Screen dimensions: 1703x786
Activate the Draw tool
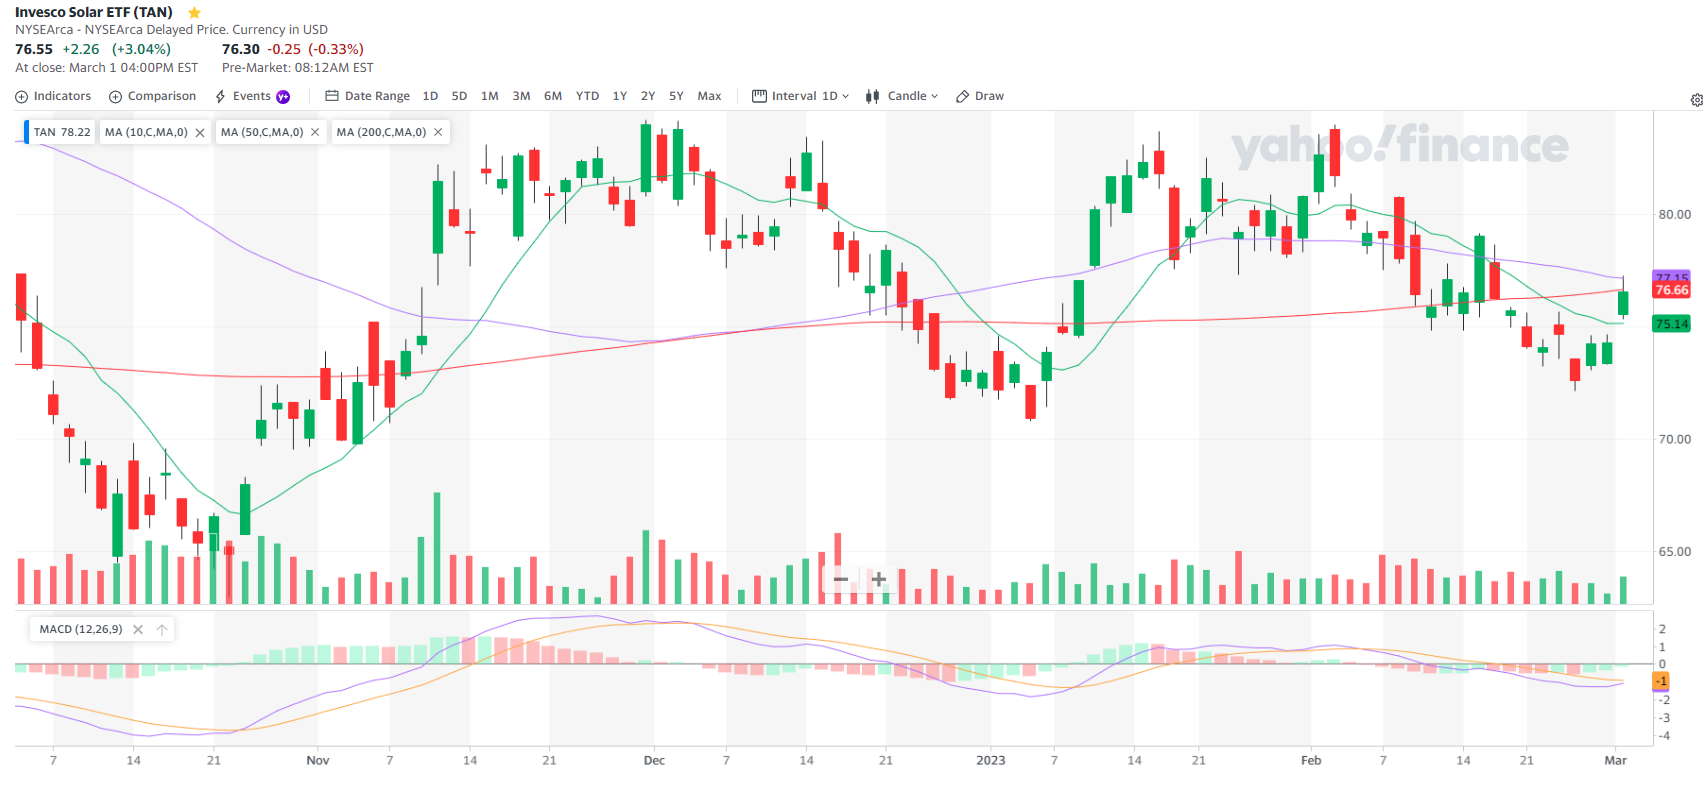coord(980,96)
